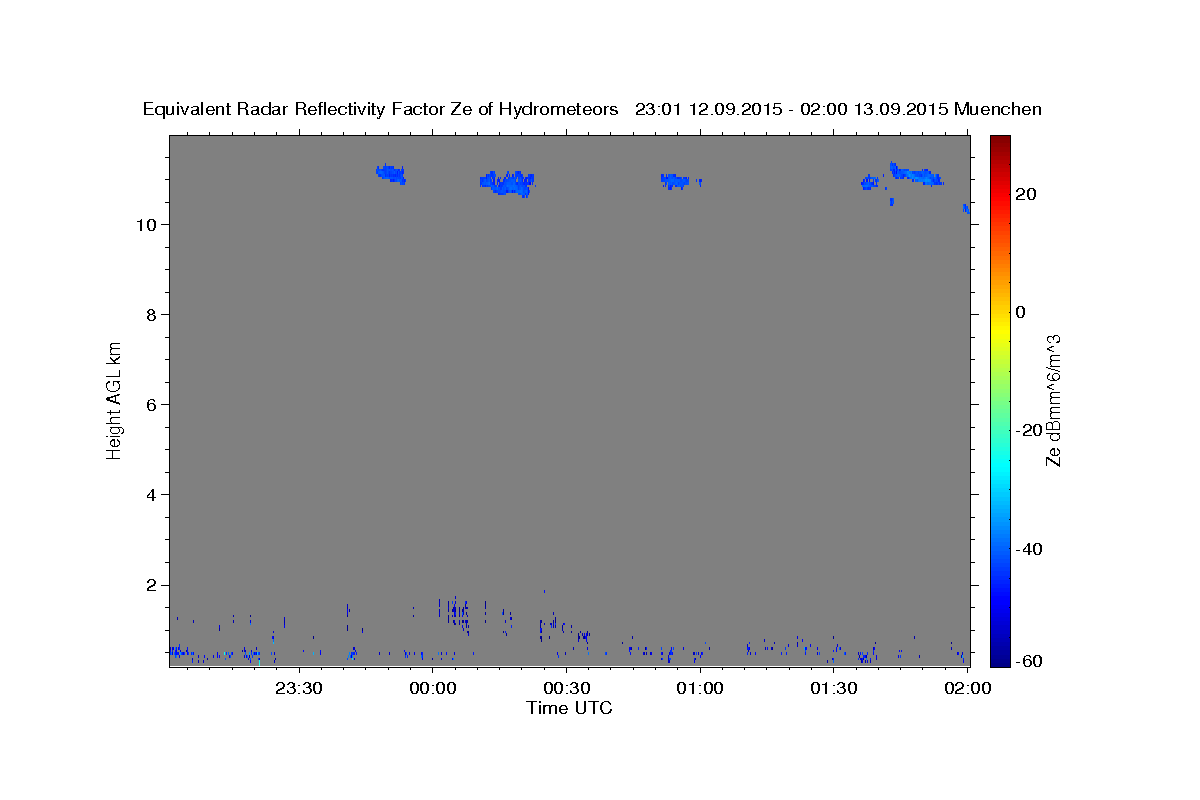This screenshot has width=1200, height=800.
Task: Click the 00:30 time tick label
Action: (566, 688)
